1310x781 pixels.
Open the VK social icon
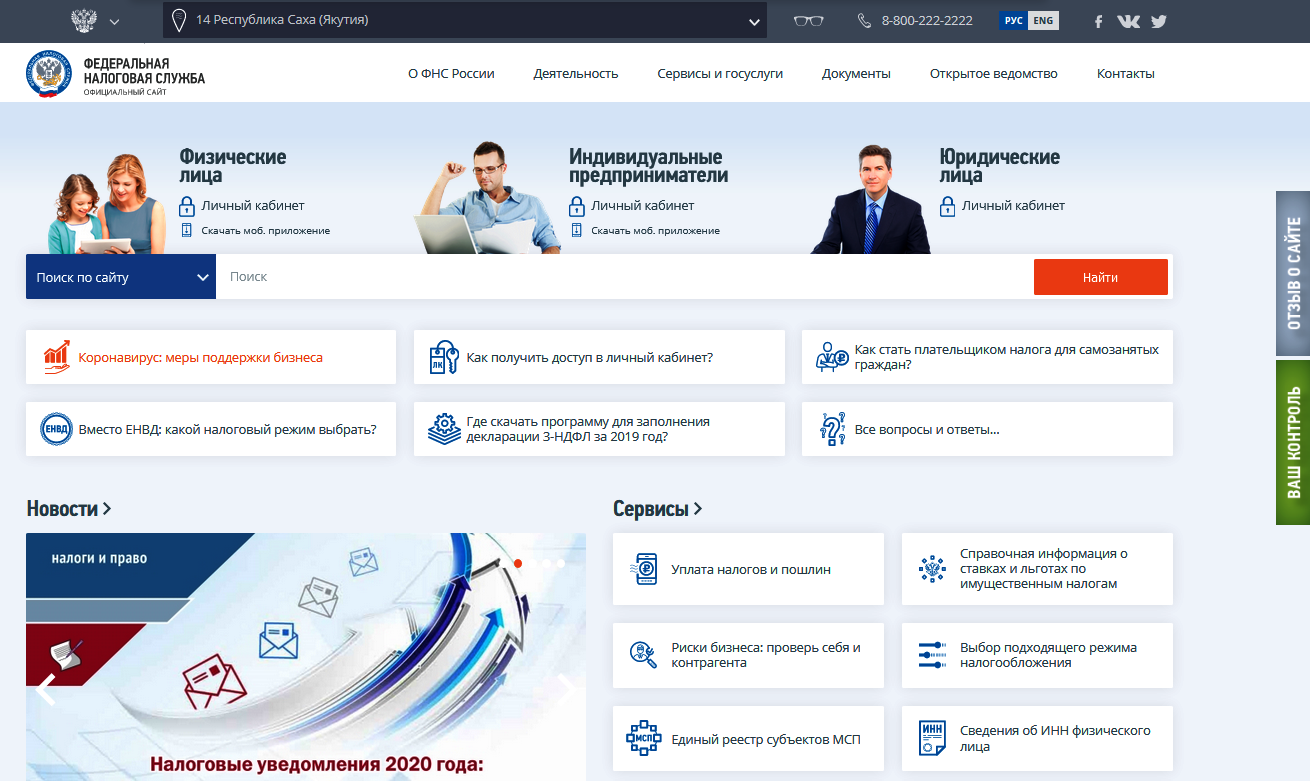(x=1128, y=21)
